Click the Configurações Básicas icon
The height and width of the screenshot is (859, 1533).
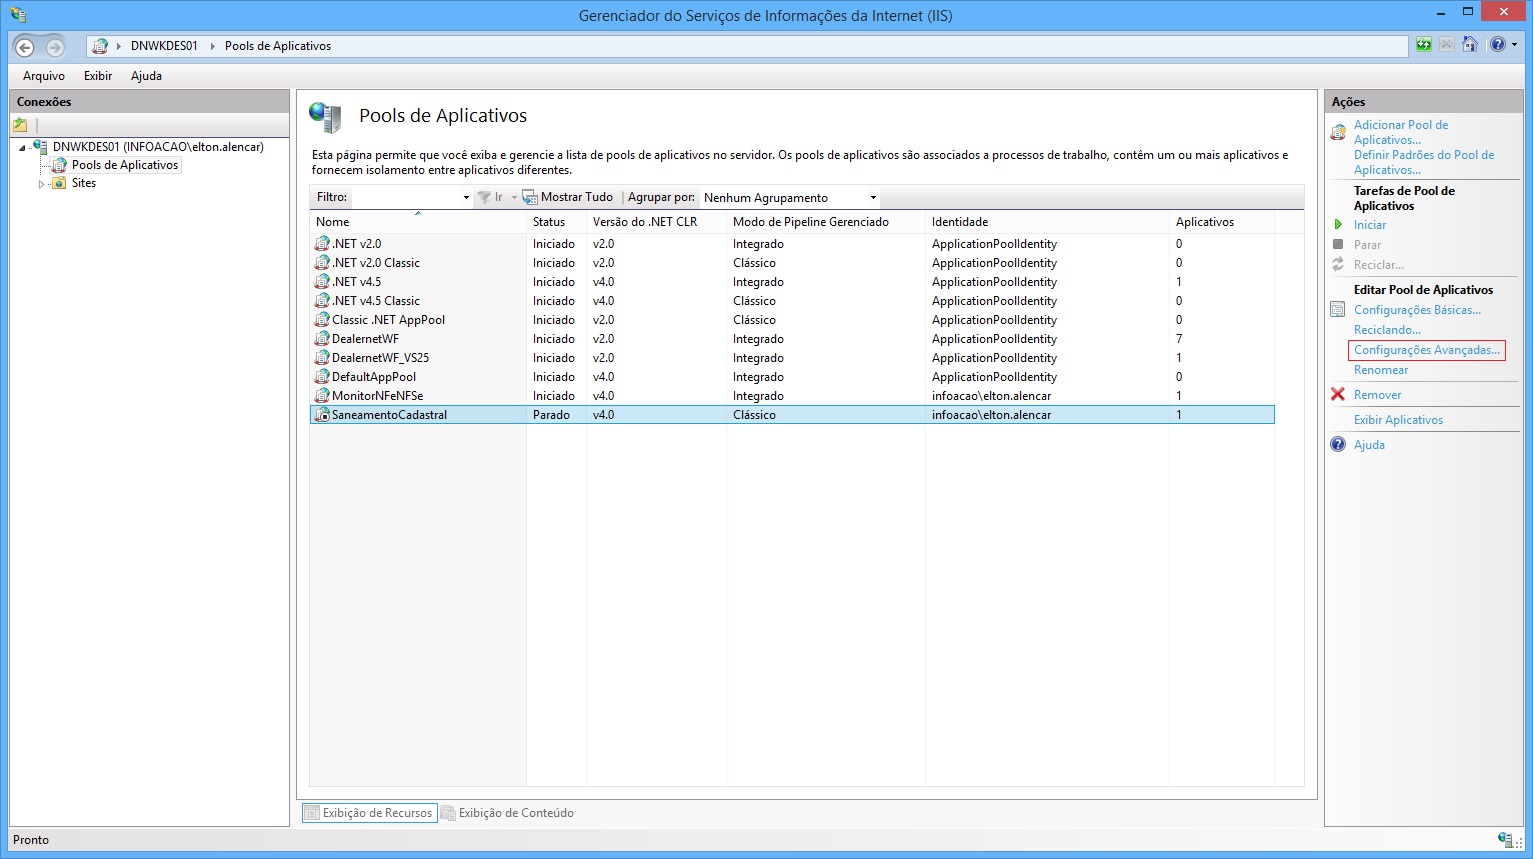[1338, 310]
